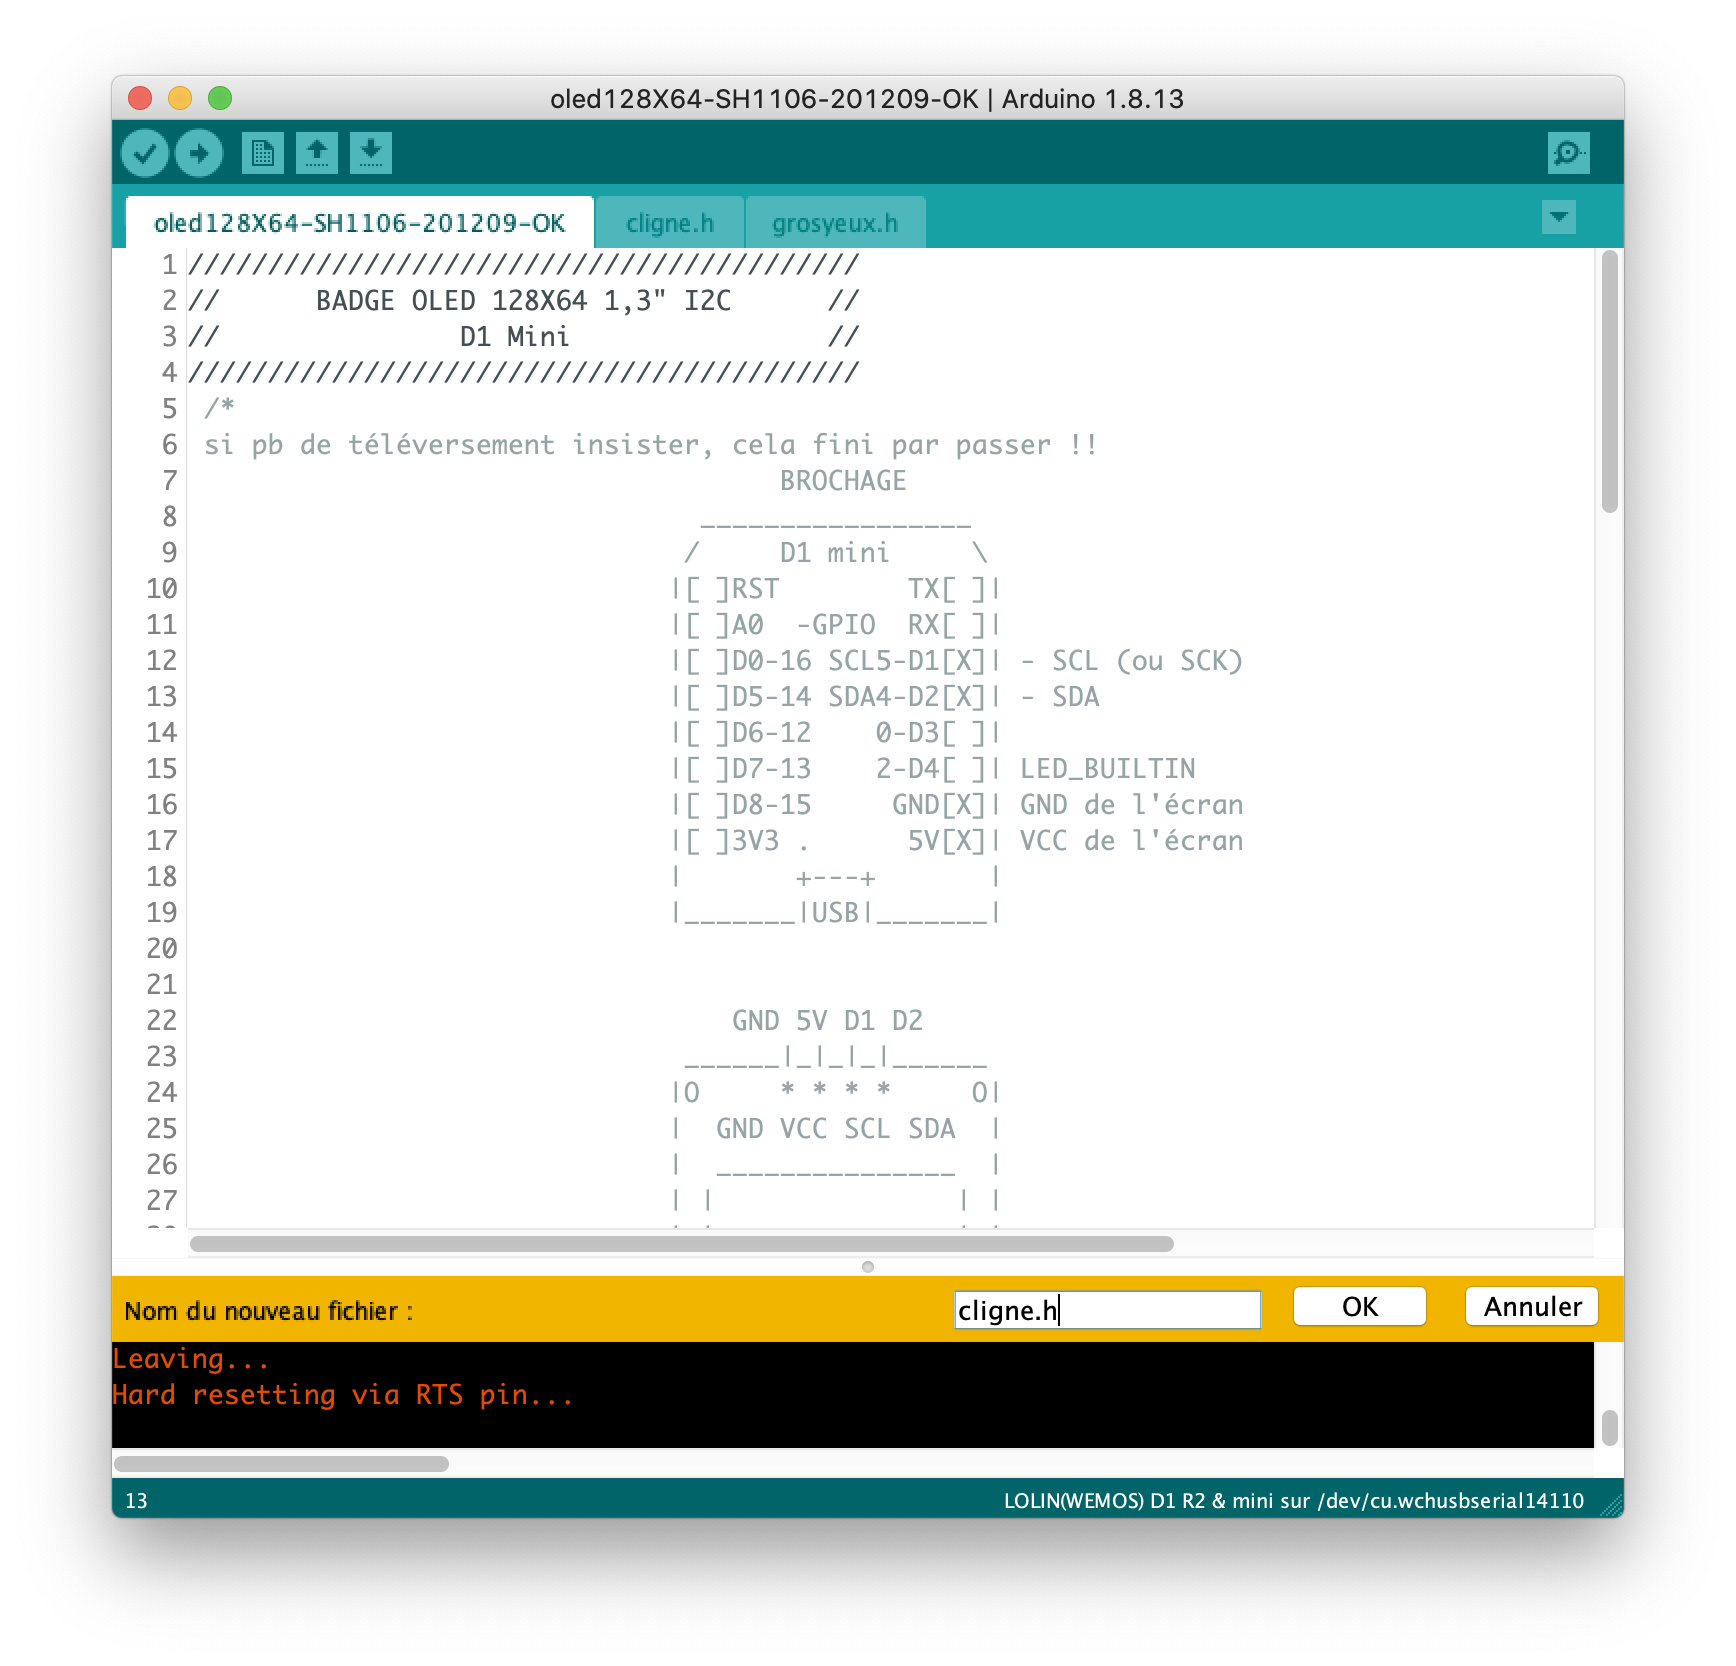Open the grosyeux.h tab
The height and width of the screenshot is (1666, 1736).
pyautogui.click(x=835, y=223)
